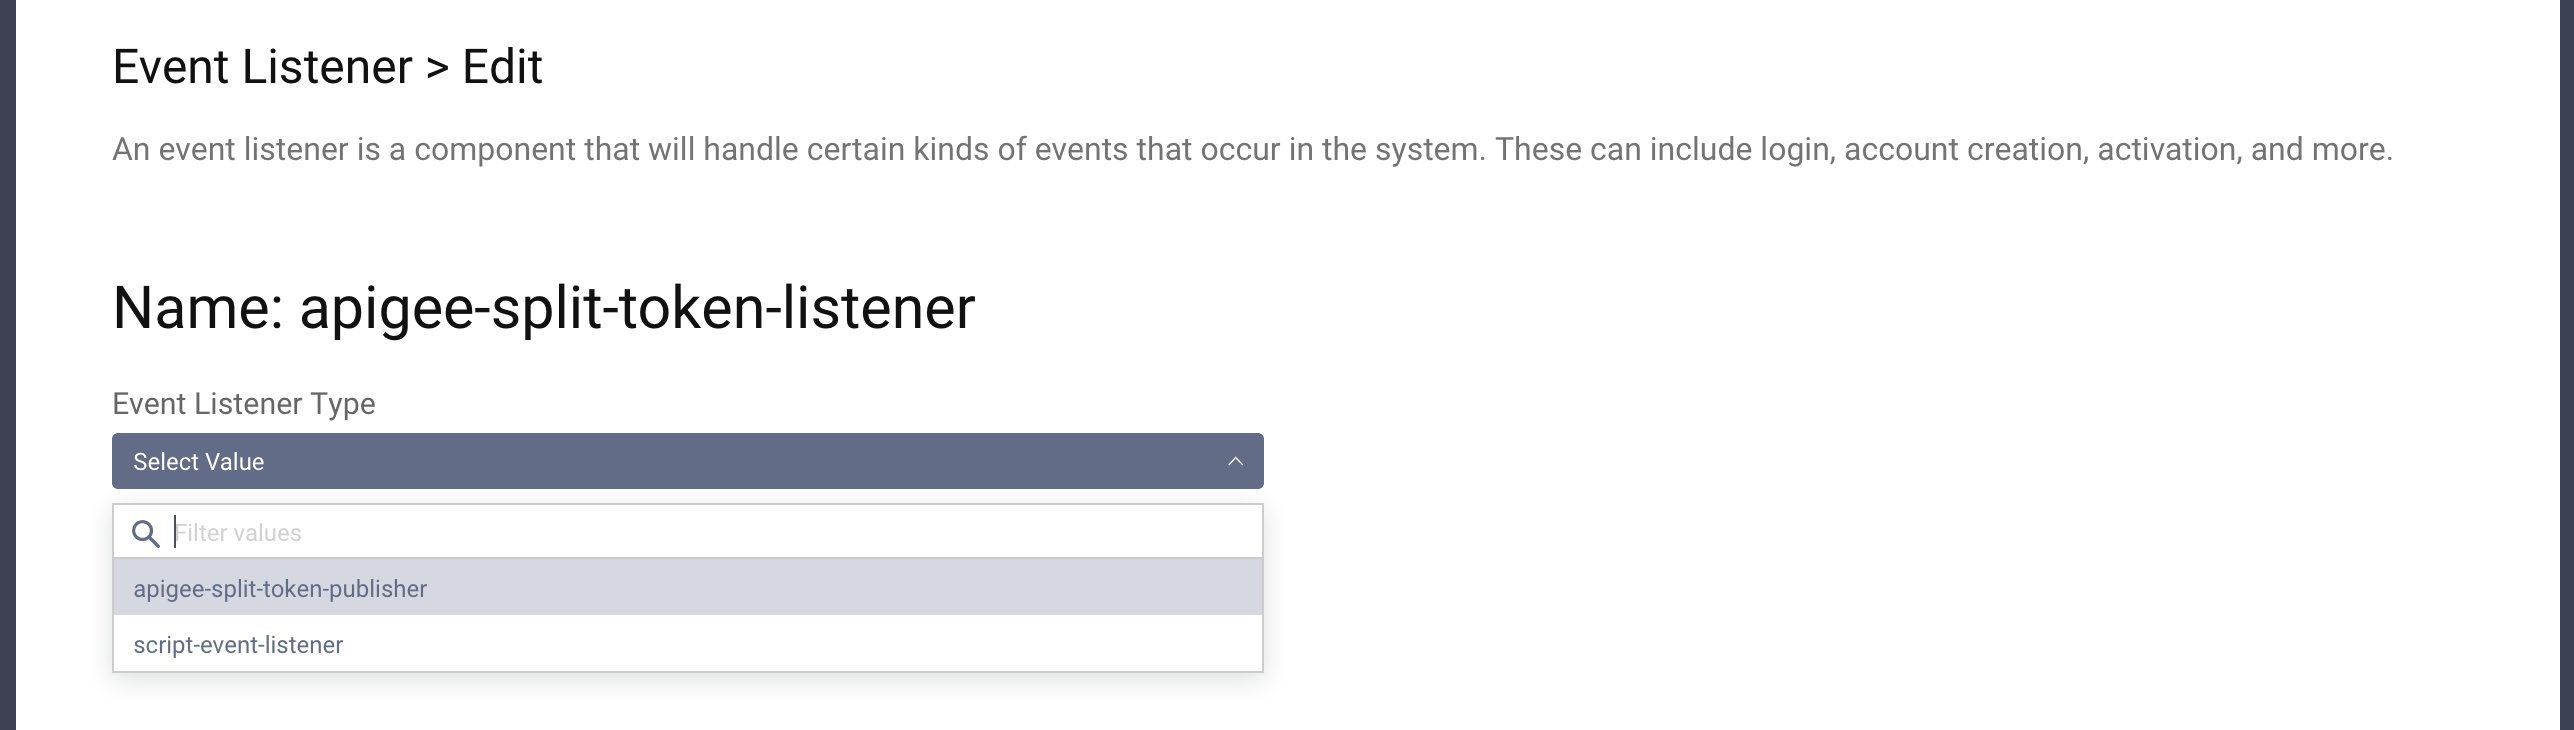Click the magnifier icon in the filter box
This screenshot has width=2574, height=730.
pos(146,533)
